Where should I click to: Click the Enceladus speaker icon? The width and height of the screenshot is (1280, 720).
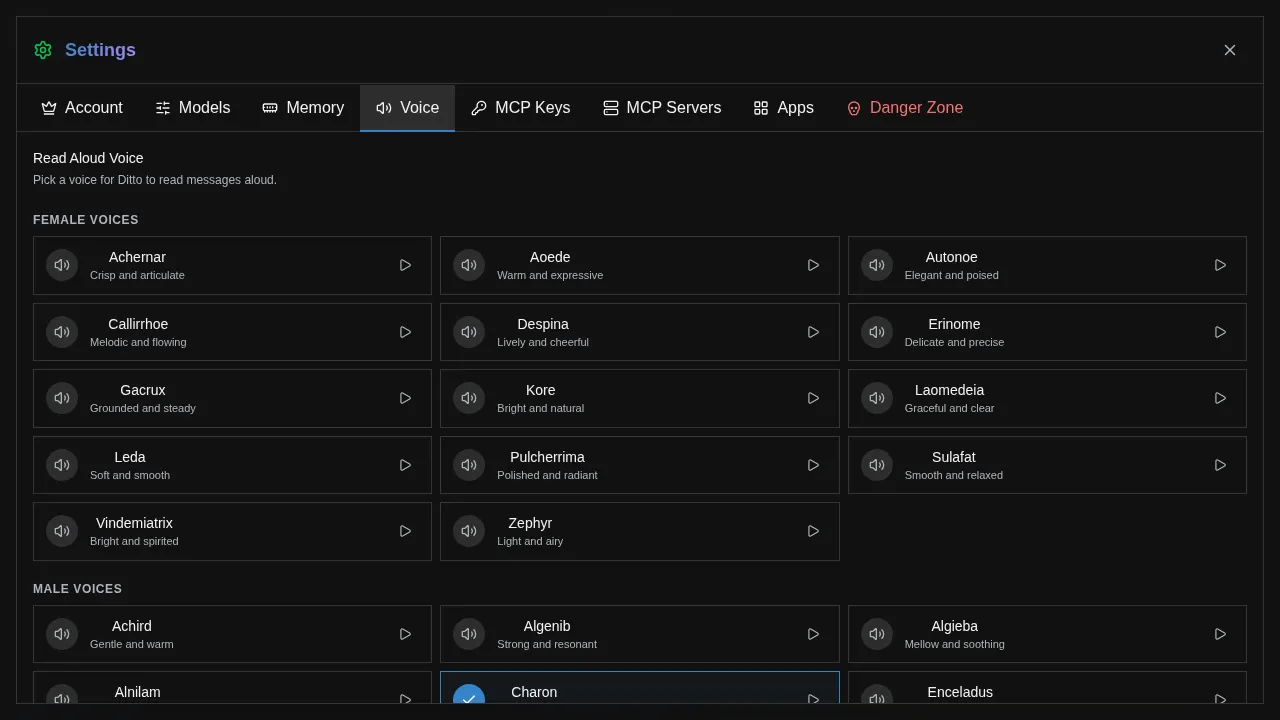tap(877, 699)
